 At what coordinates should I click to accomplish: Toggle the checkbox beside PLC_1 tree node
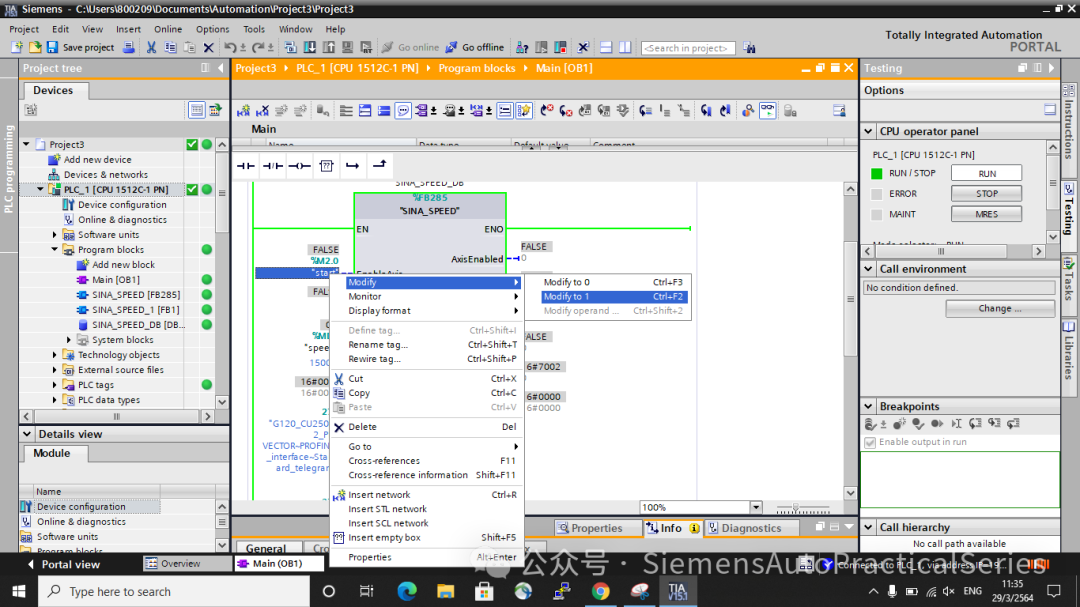point(192,189)
